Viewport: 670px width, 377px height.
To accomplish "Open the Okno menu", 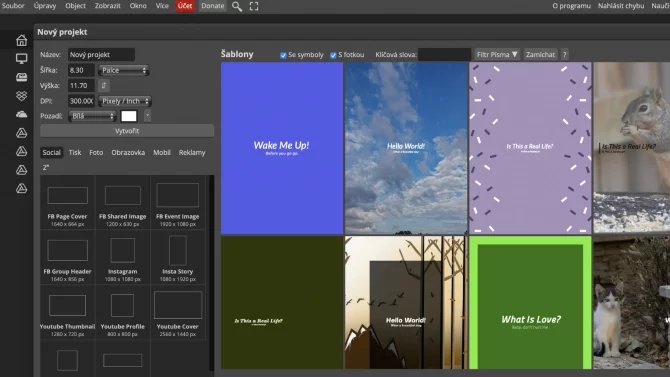I will pyautogui.click(x=138, y=6).
